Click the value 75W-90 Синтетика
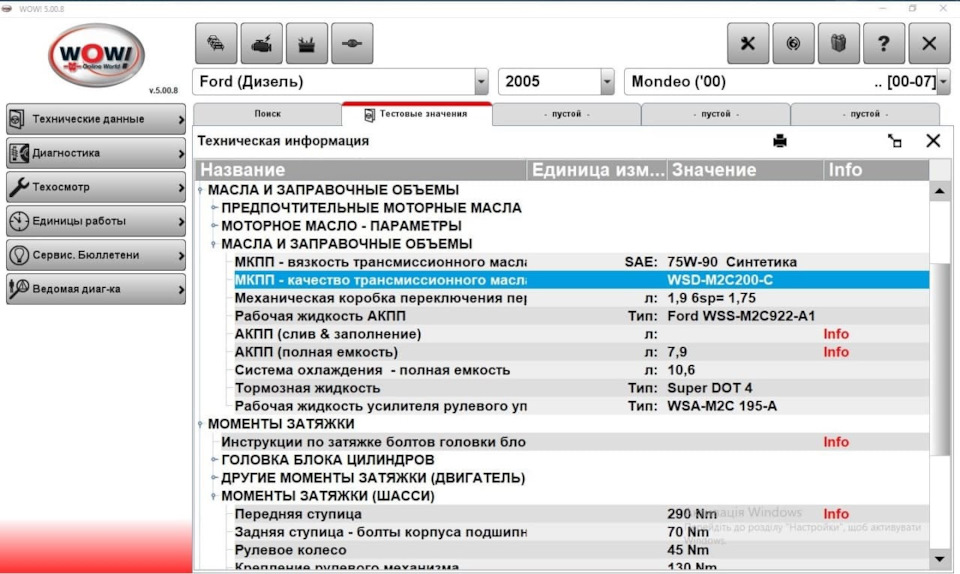 pyautogui.click(x=732, y=262)
